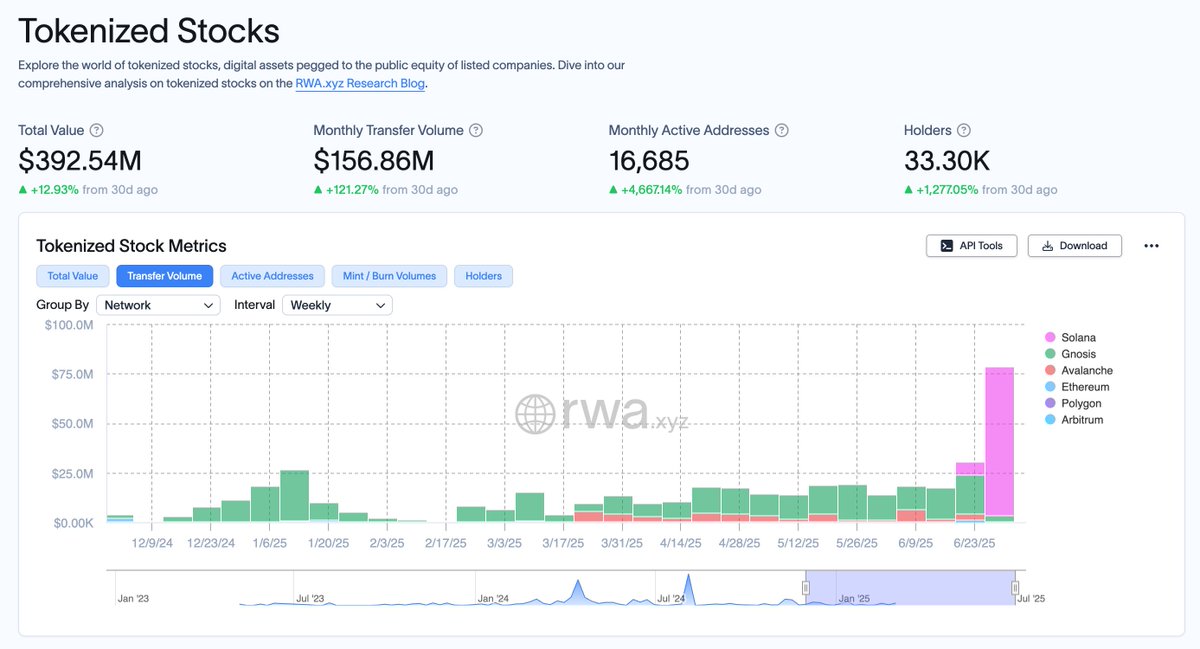
Task: Click the Tokenized Stock Metrics heading
Action: click(x=131, y=246)
